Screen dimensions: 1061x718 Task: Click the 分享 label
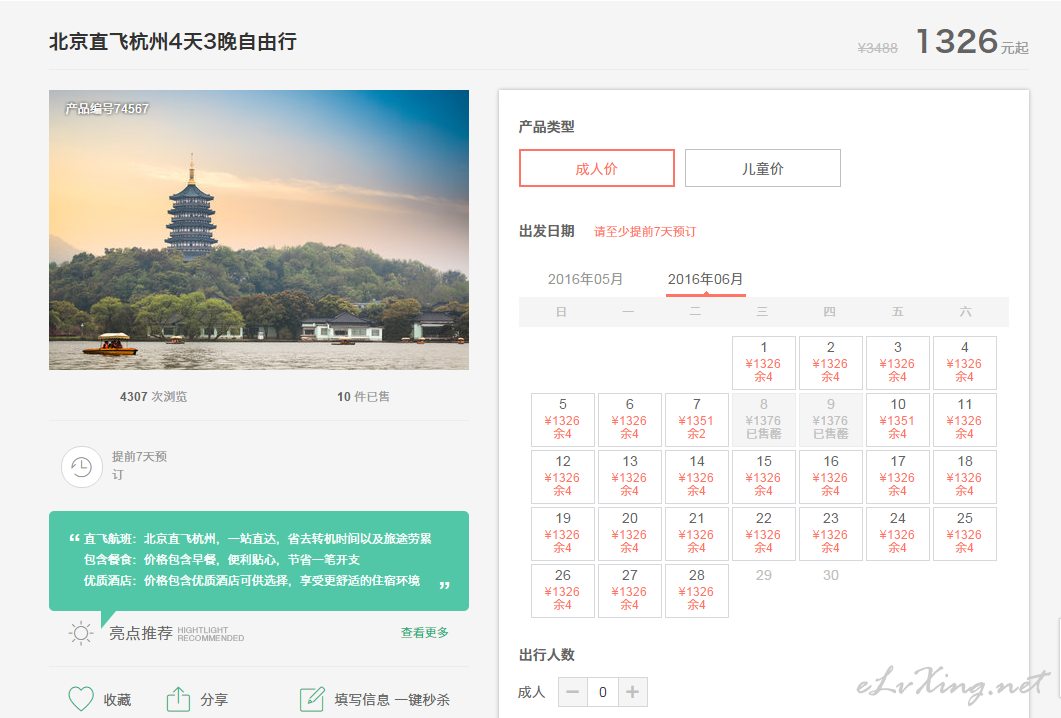click(214, 700)
